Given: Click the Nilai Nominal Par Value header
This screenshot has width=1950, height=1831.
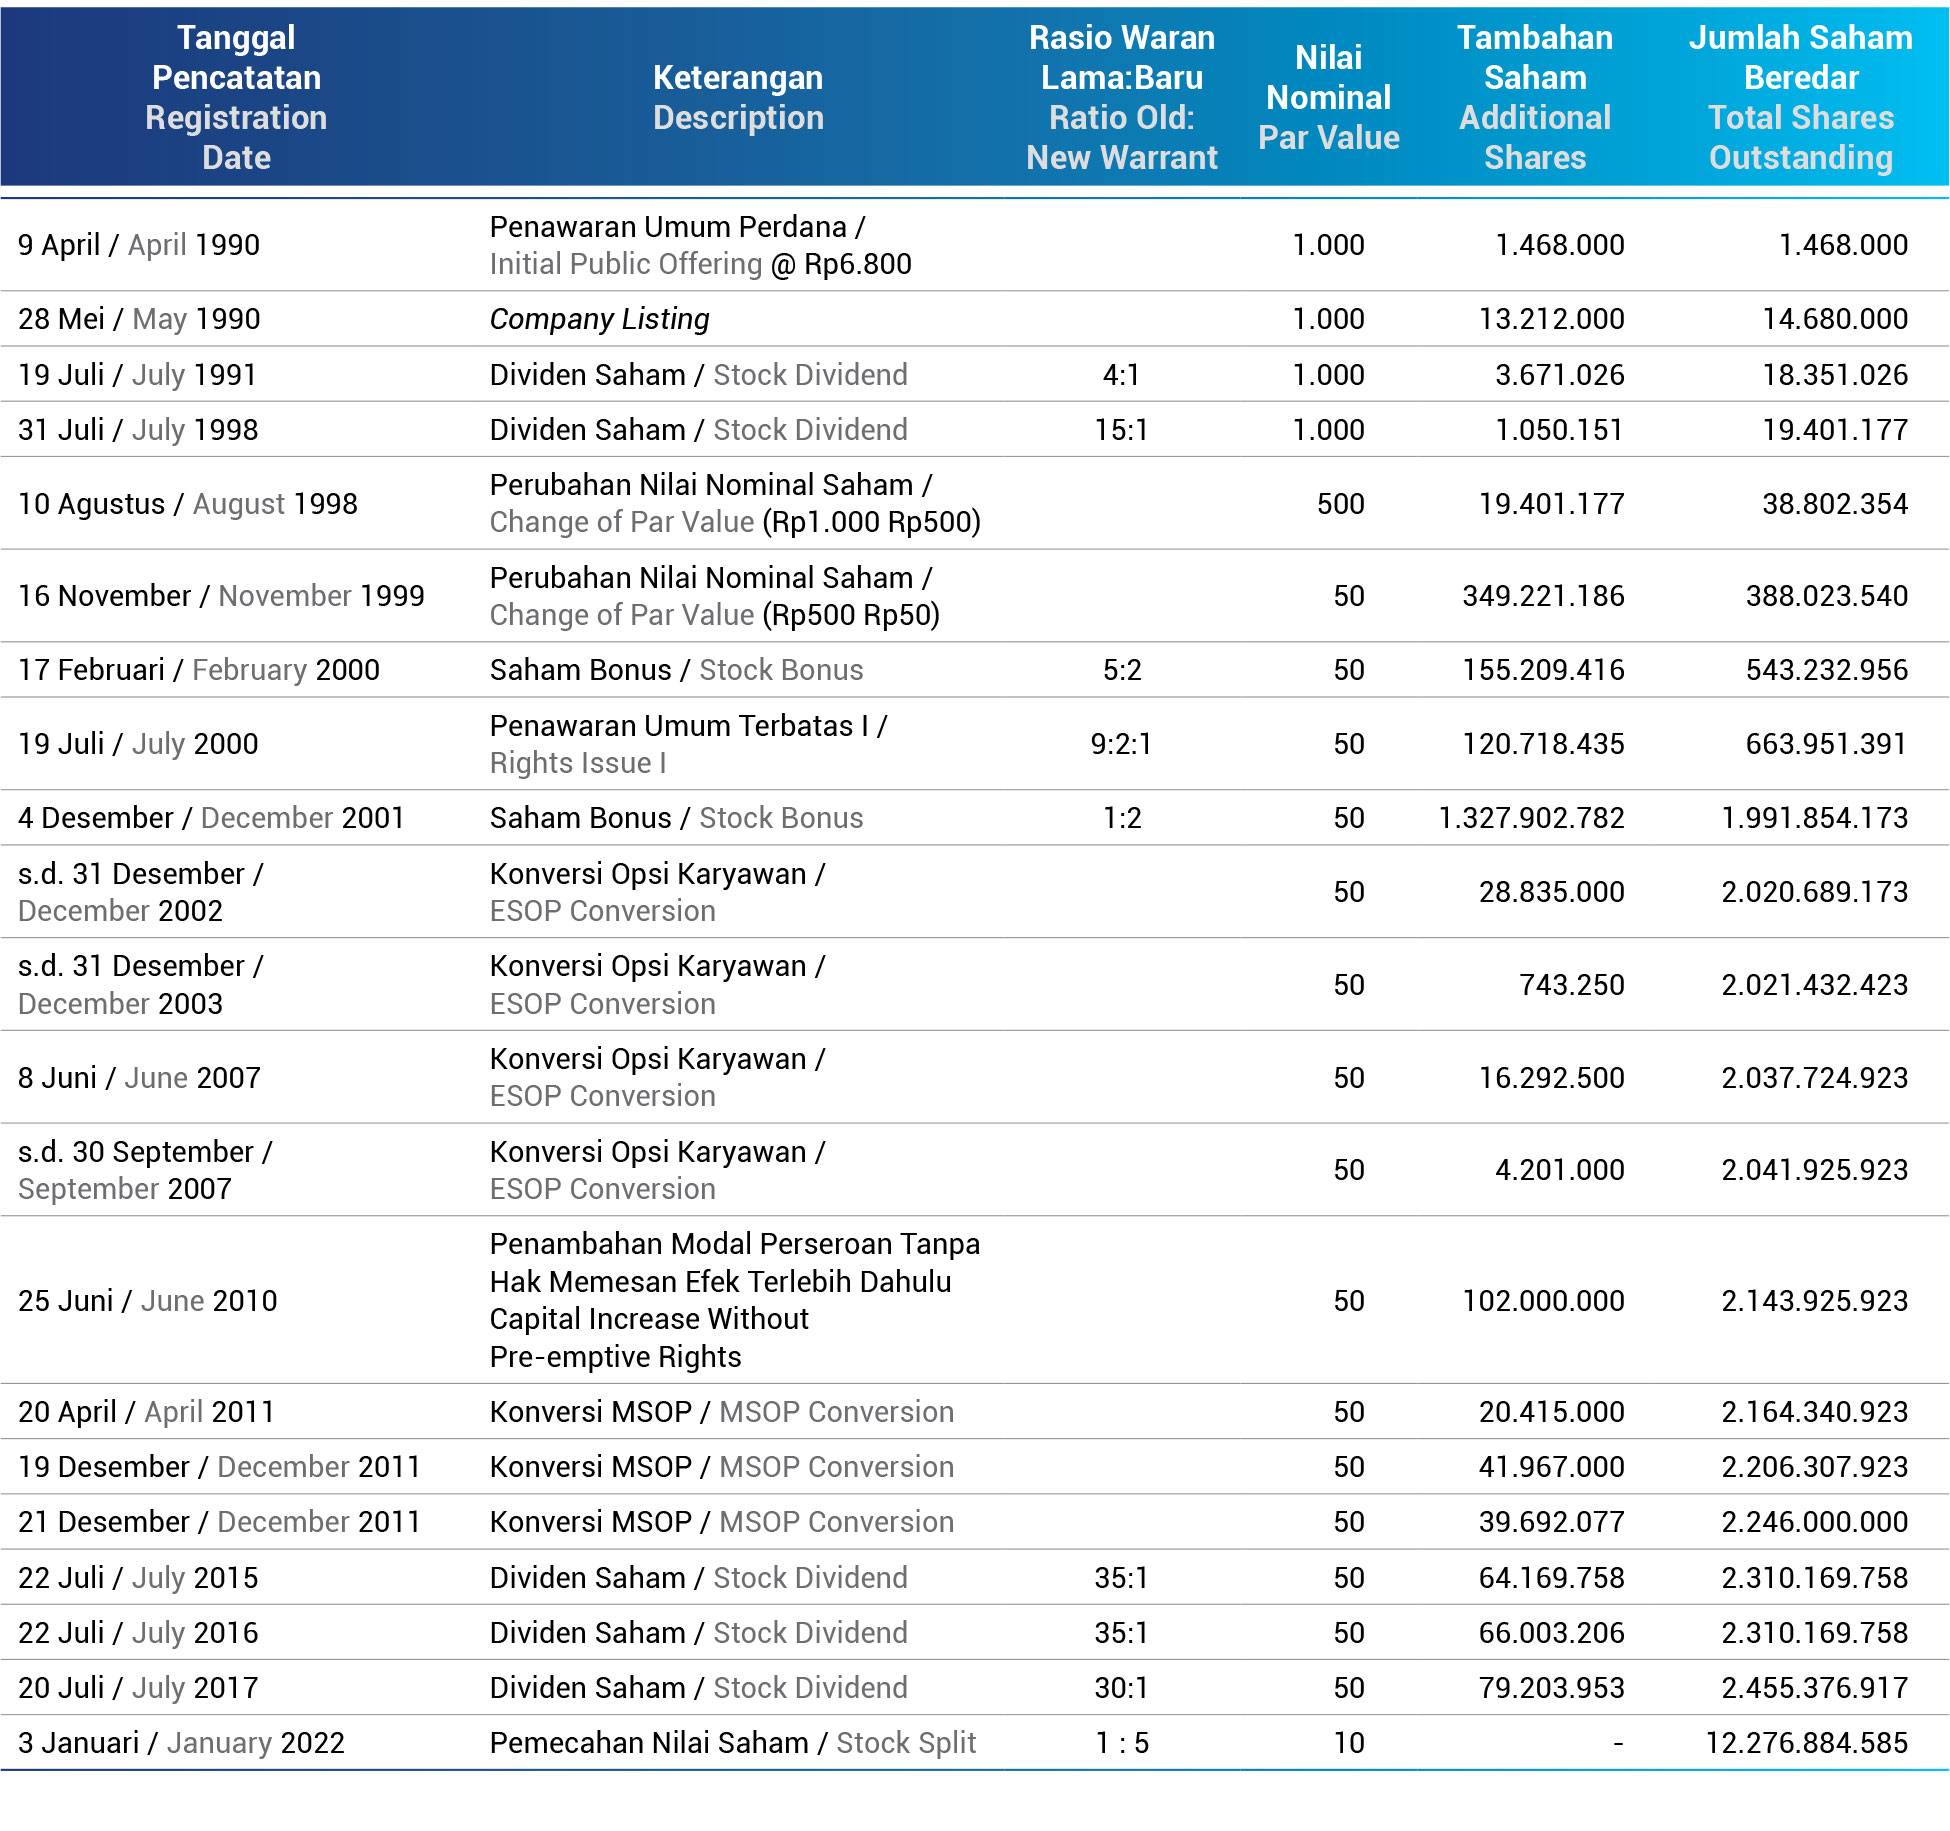Looking at the screenshot, I should tap(1328, 97).
